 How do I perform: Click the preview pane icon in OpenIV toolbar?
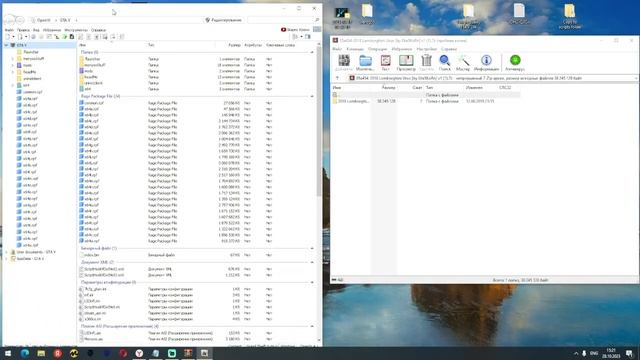pyautogui.click(x=308, y=37)
